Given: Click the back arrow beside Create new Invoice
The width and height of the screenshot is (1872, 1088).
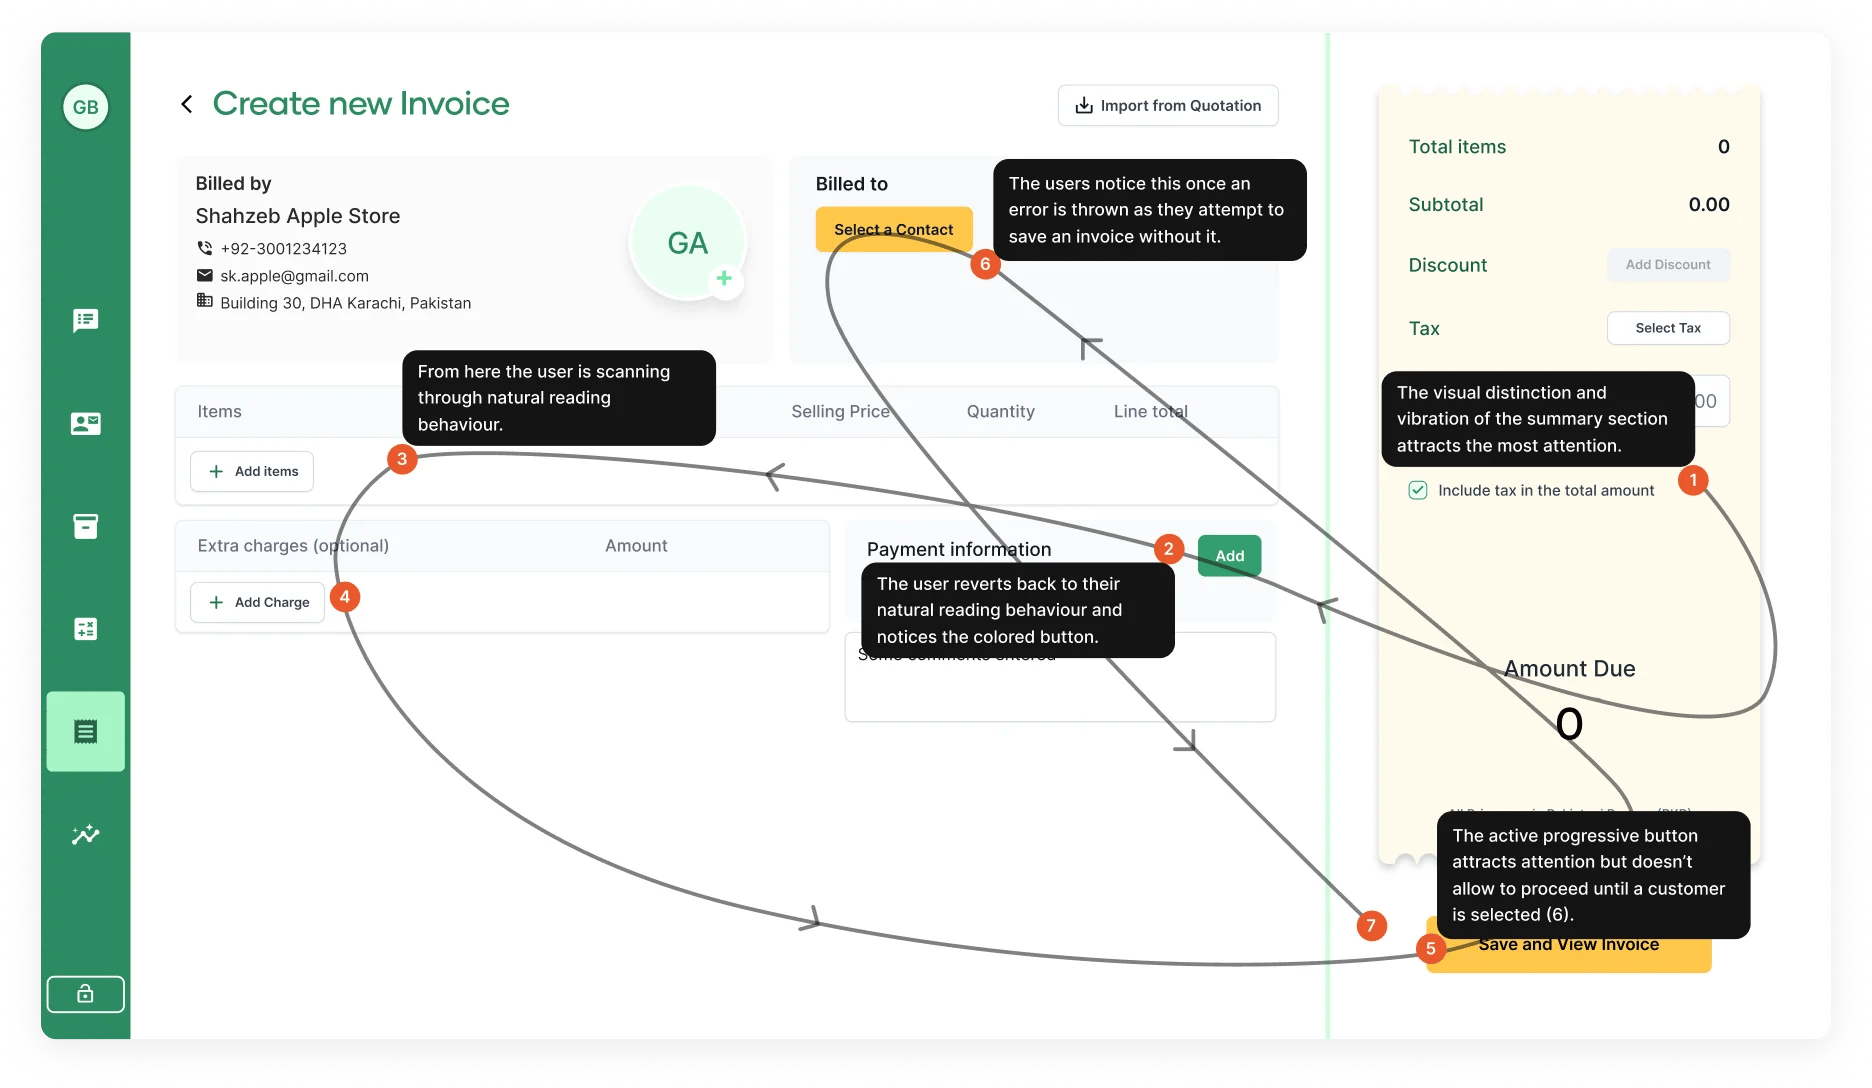Looking at the screenshot, I should pos(186,103).
